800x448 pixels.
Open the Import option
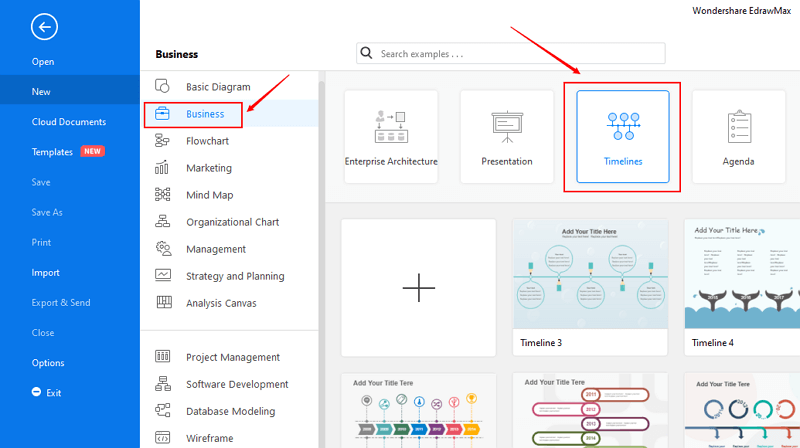tap(45, 272)
